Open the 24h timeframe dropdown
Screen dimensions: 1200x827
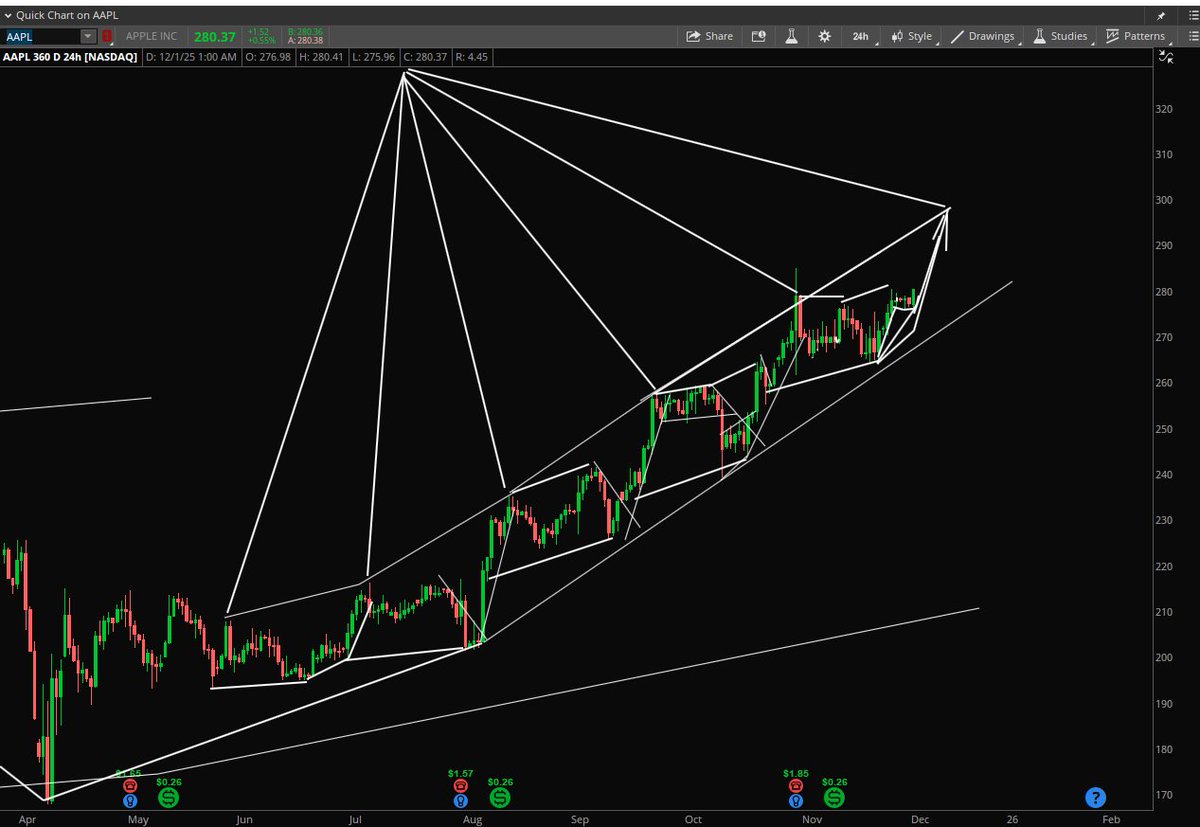coord(860,36)
